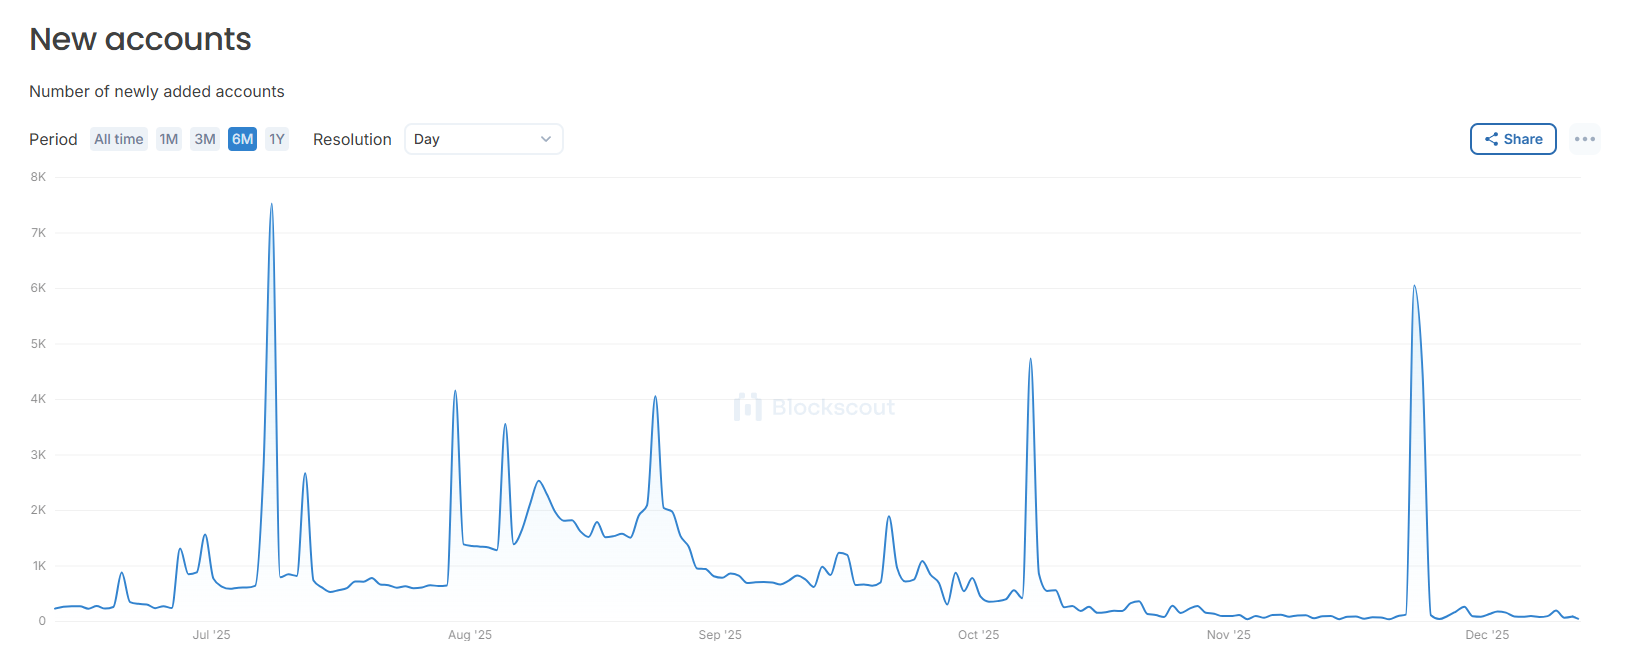
Task: Open the Day resolution dropdown
Action: tap(483, 139)
